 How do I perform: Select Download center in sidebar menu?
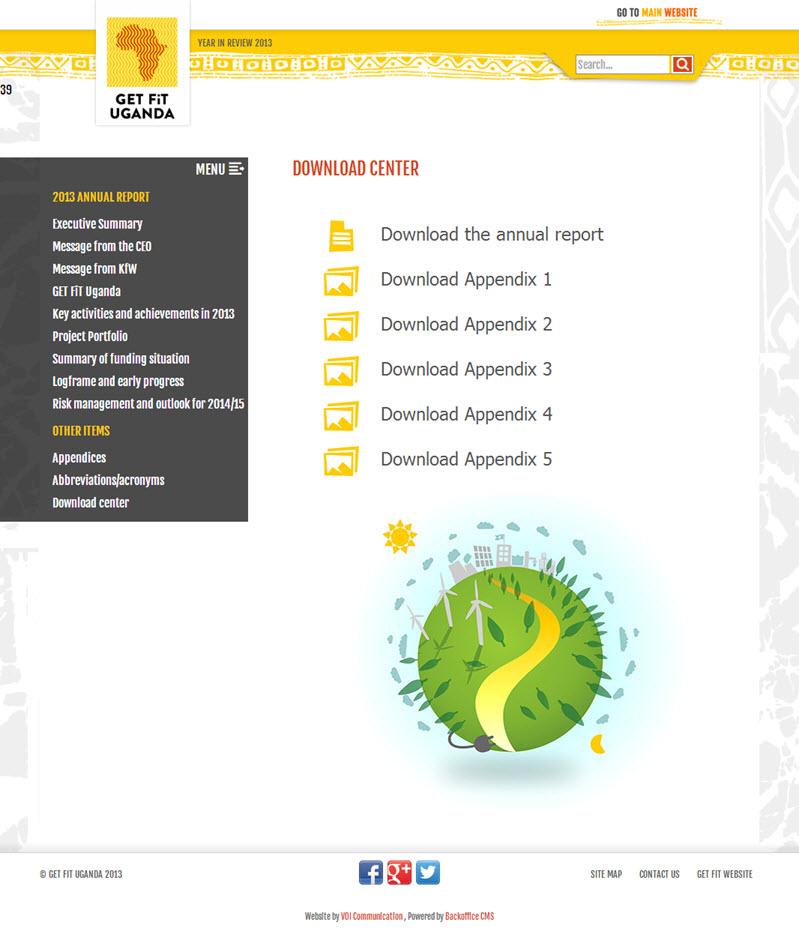coord(90,503)
